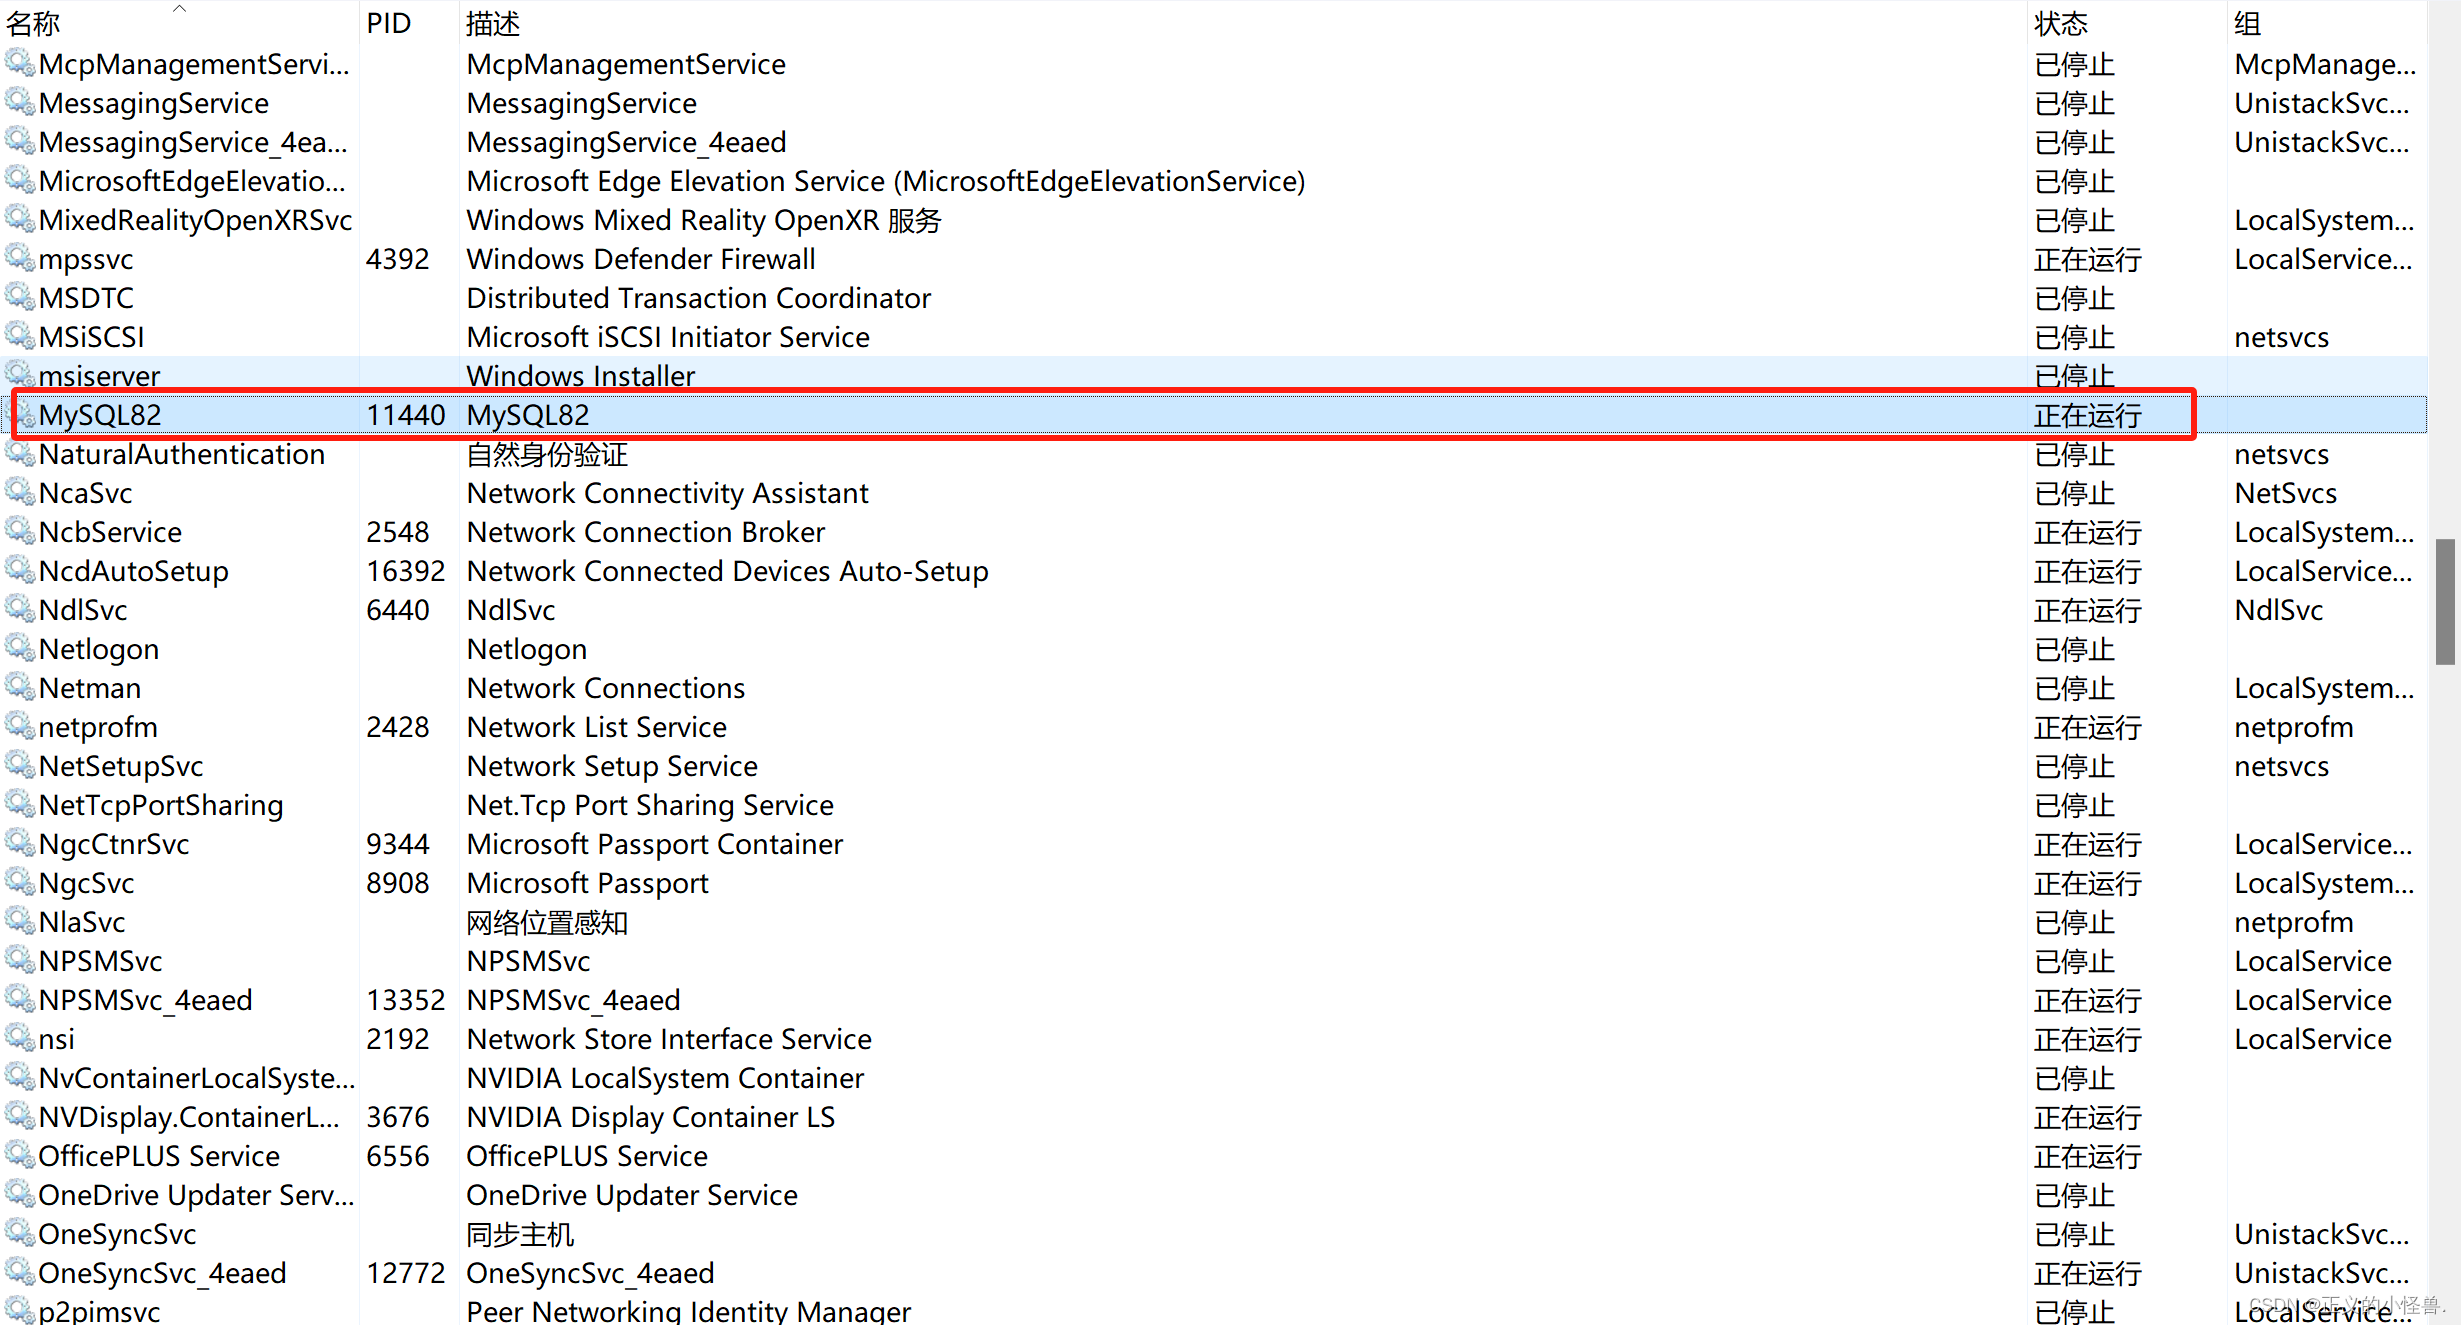Image resolution: width=2461 pixels, height=1325 pixels.
Task: Click PID 16392 of NcdAutoSetup
Action: pos(405,571)
